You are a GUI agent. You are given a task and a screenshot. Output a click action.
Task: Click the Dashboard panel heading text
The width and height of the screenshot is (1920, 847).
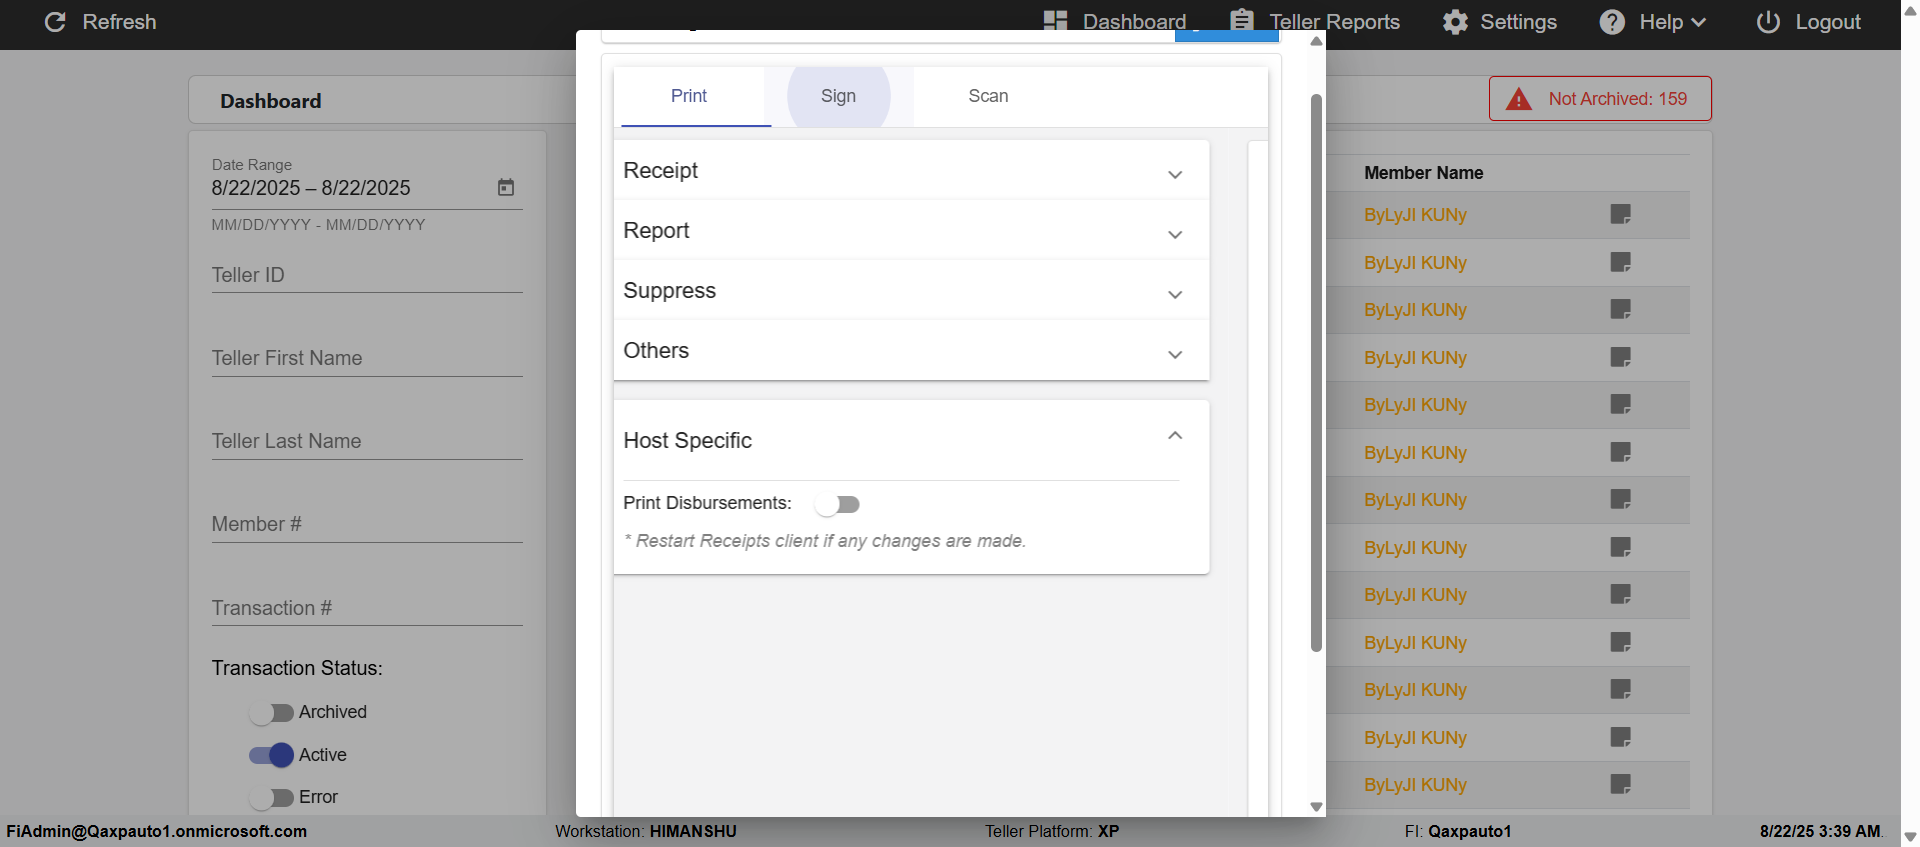271,101
